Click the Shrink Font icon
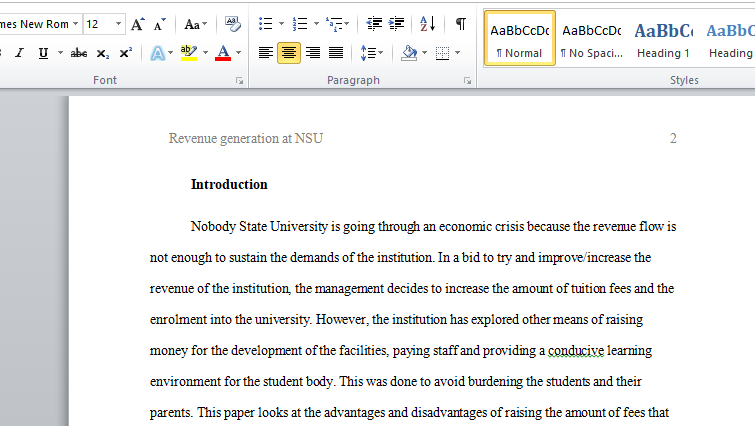The image size is (755, 426). click(159, 24)
